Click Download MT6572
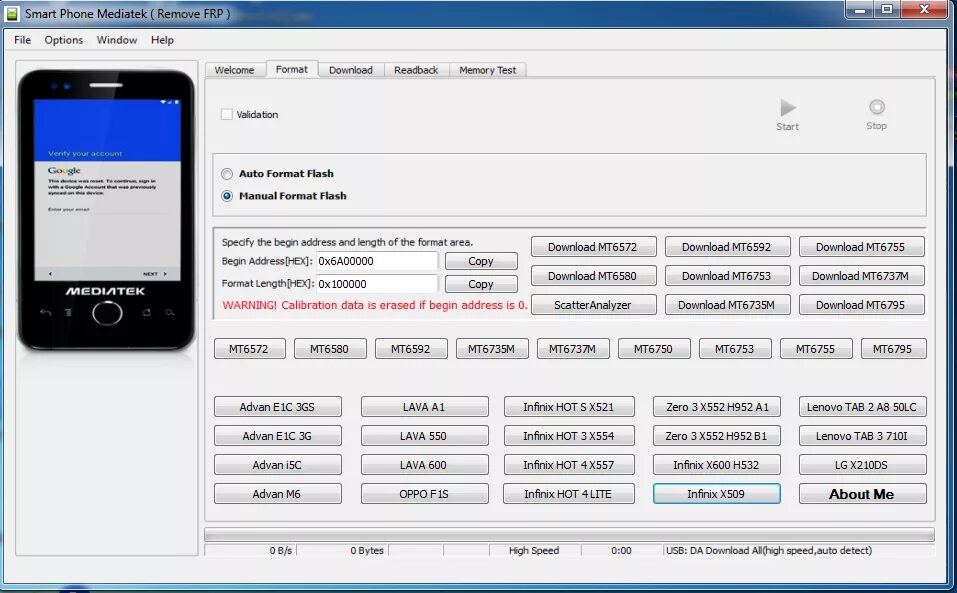 (593, 246)
